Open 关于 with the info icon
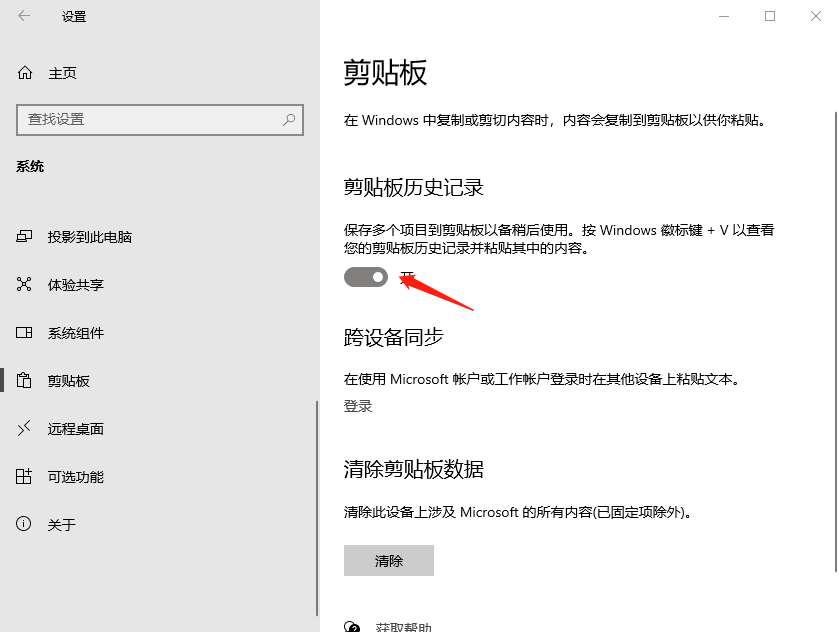The height and width of the screenshot is (632, 839). click(x=22, y=523)
